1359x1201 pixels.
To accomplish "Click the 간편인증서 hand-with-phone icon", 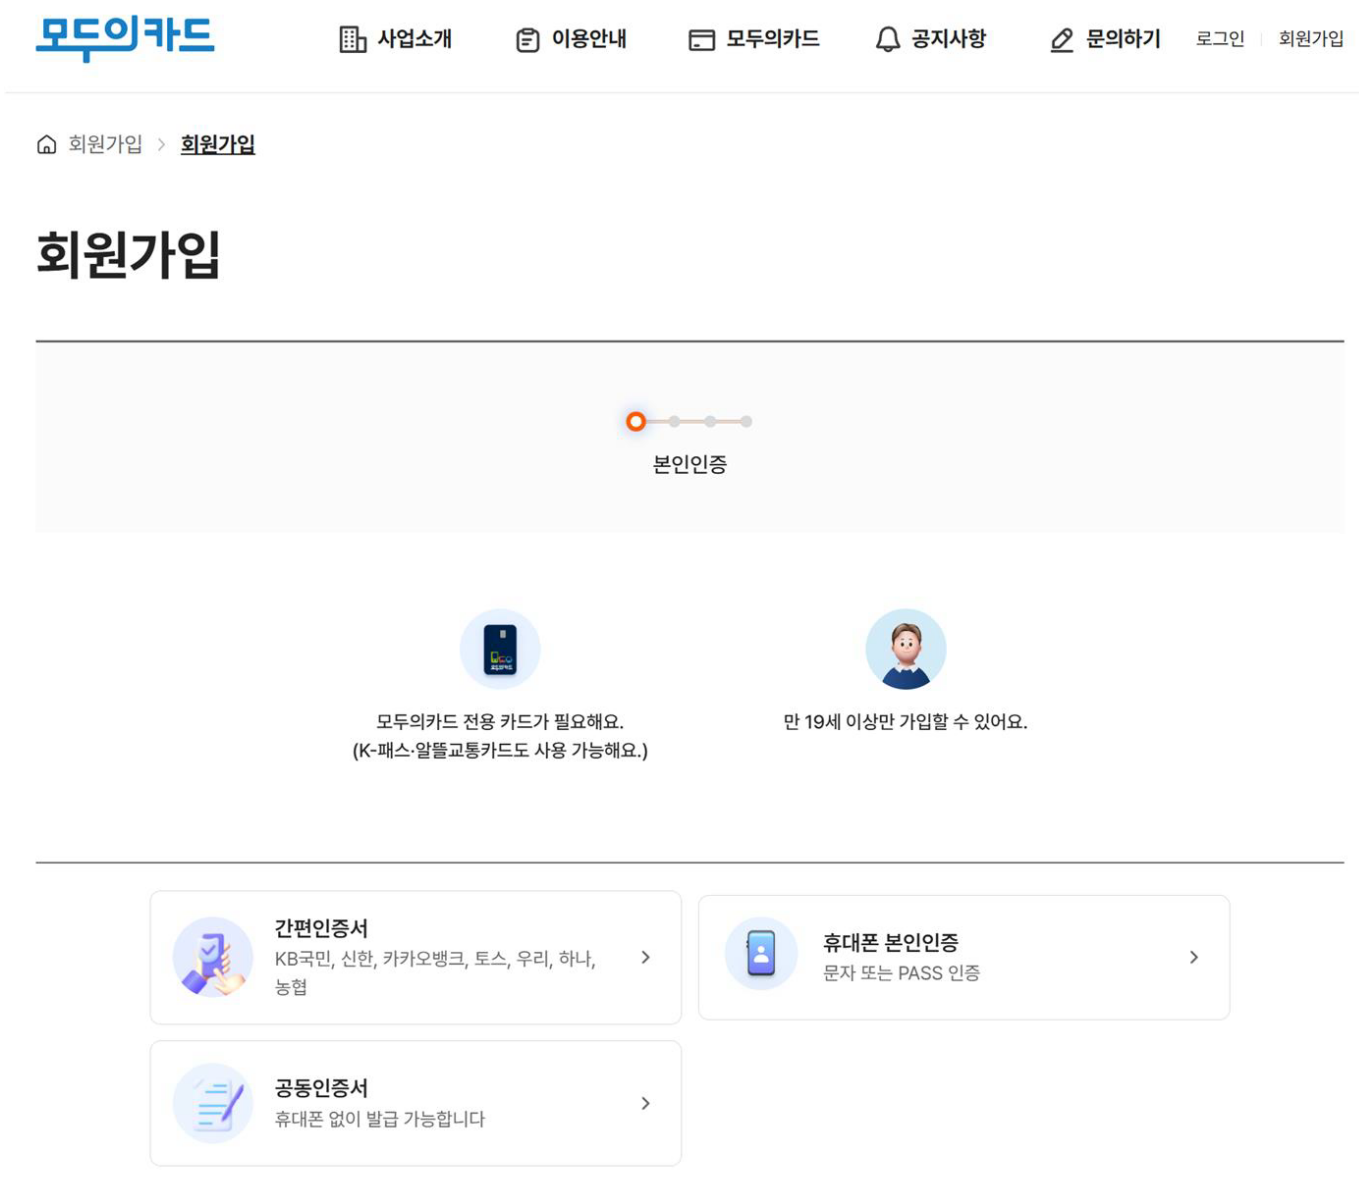I will [213, 957].
